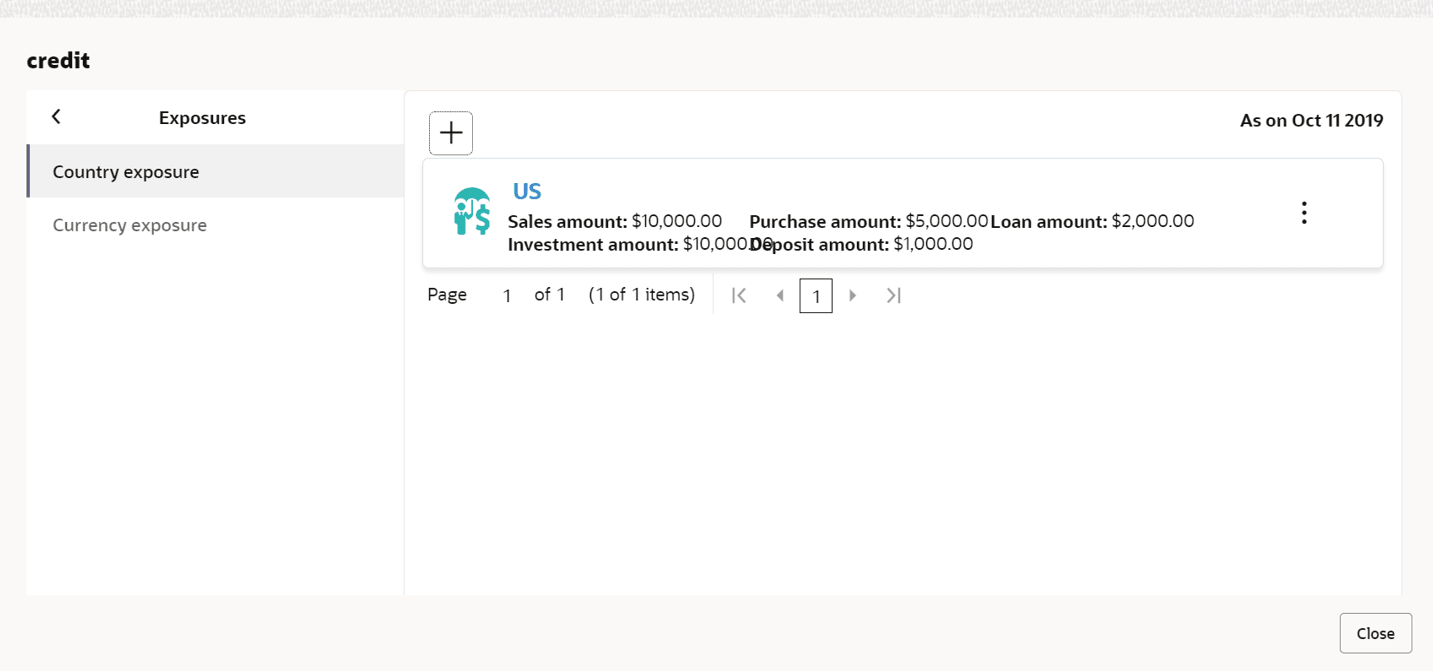Open the US exposure link
Screen dimensions: 1433x671
(527, 191)
